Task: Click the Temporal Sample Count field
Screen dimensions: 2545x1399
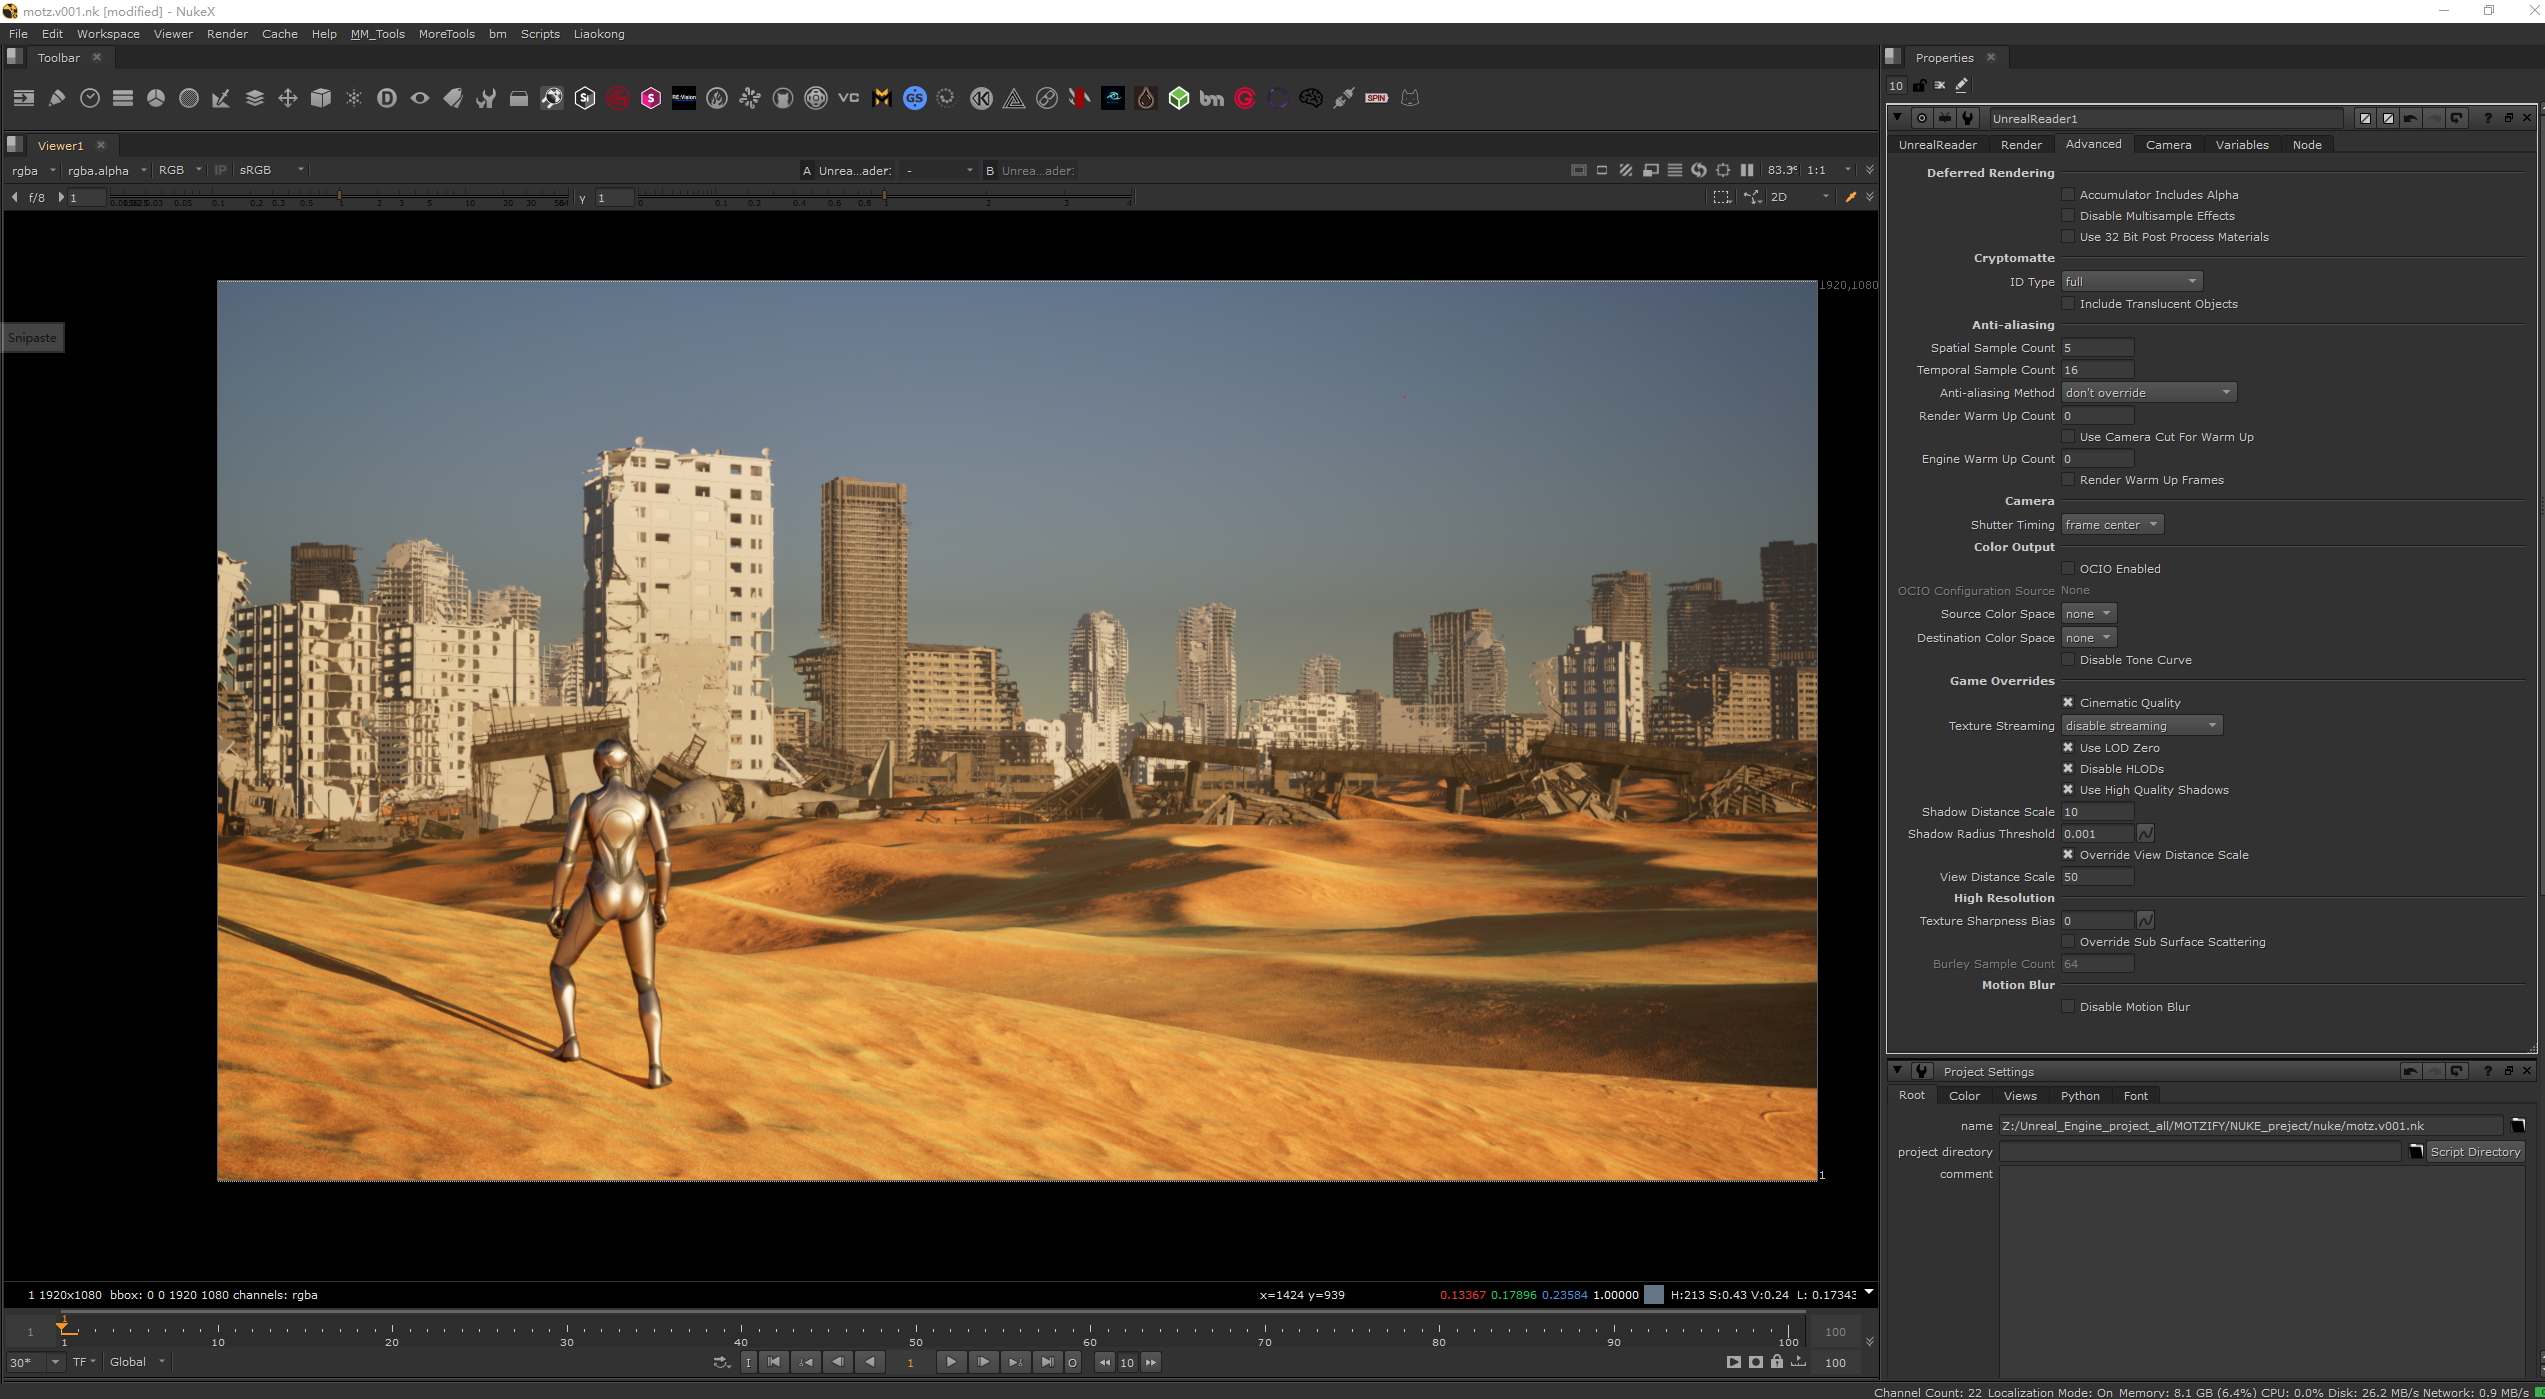Action: [2097, 370]
